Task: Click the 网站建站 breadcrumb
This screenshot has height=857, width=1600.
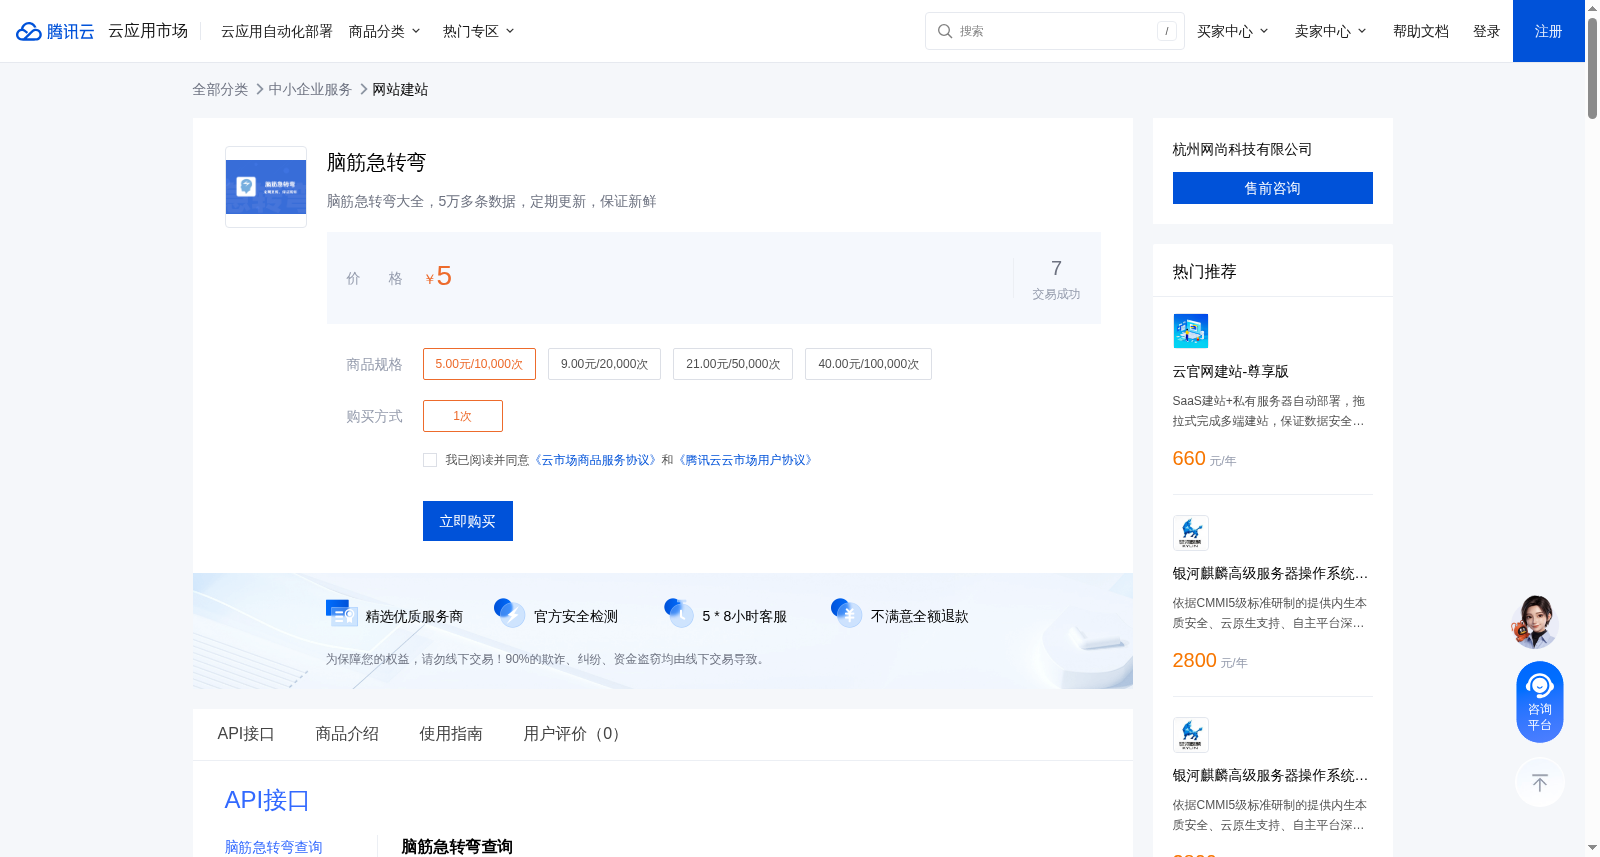Action: point(400,89)
